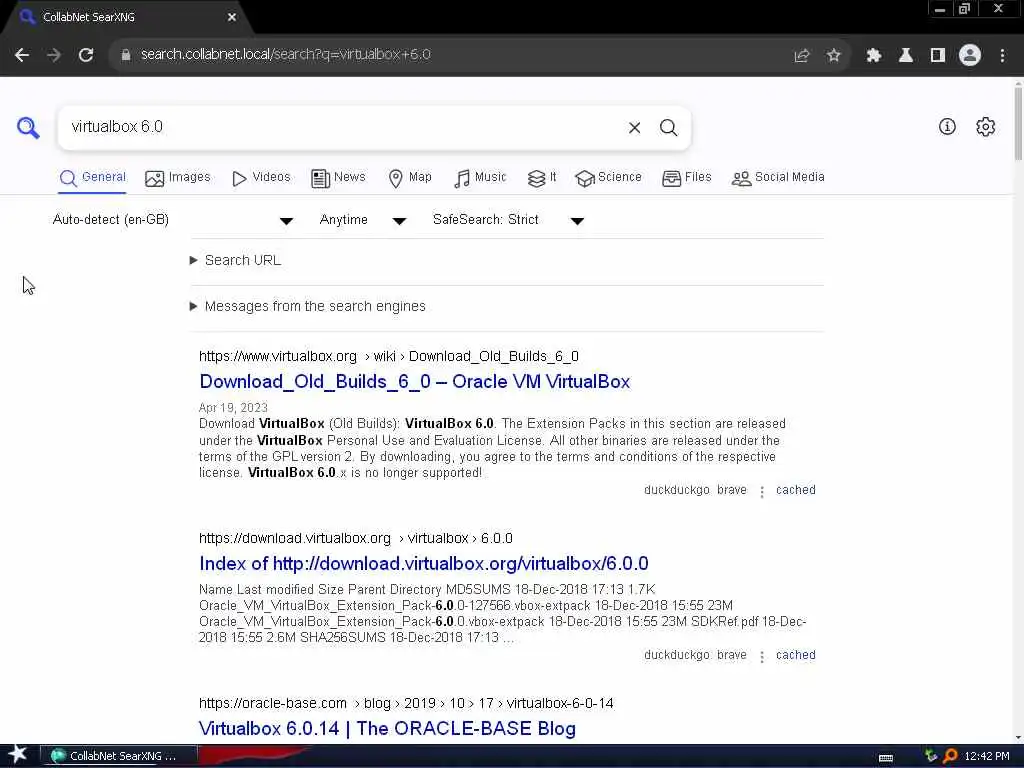Viewport: 1024px width, 768px height.
Task: Close the CollabNet SearXNG tab
Action: tap(232, 17)
